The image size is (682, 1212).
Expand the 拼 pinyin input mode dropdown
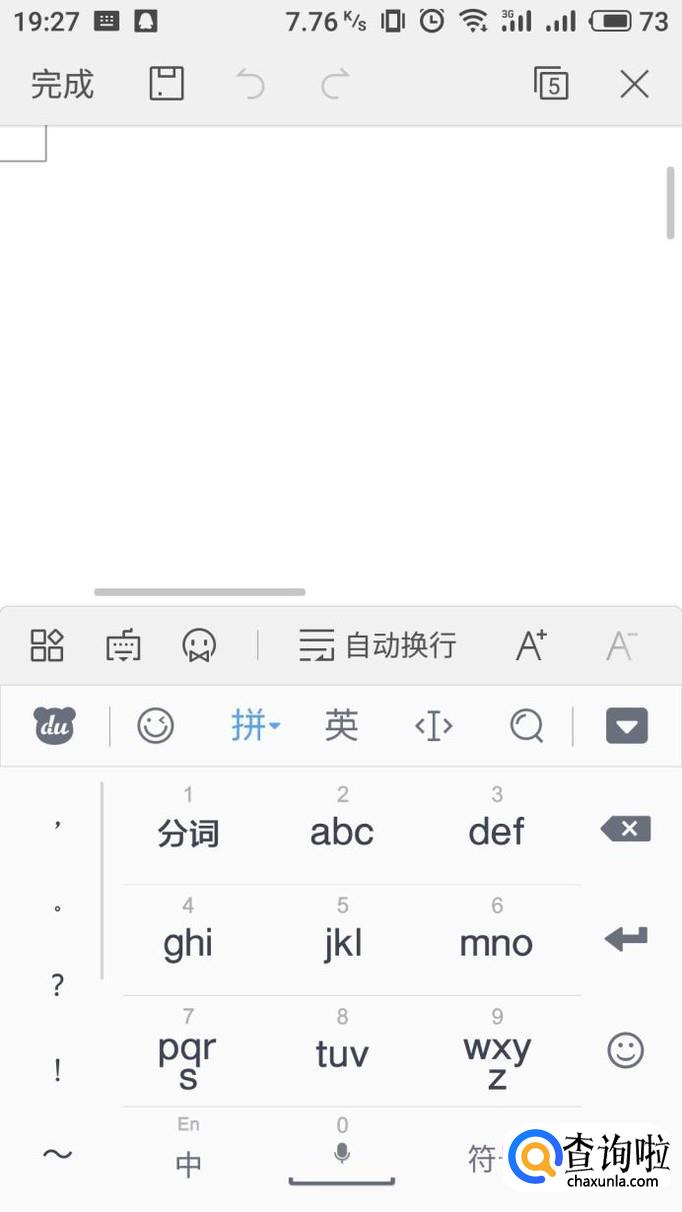255,725
